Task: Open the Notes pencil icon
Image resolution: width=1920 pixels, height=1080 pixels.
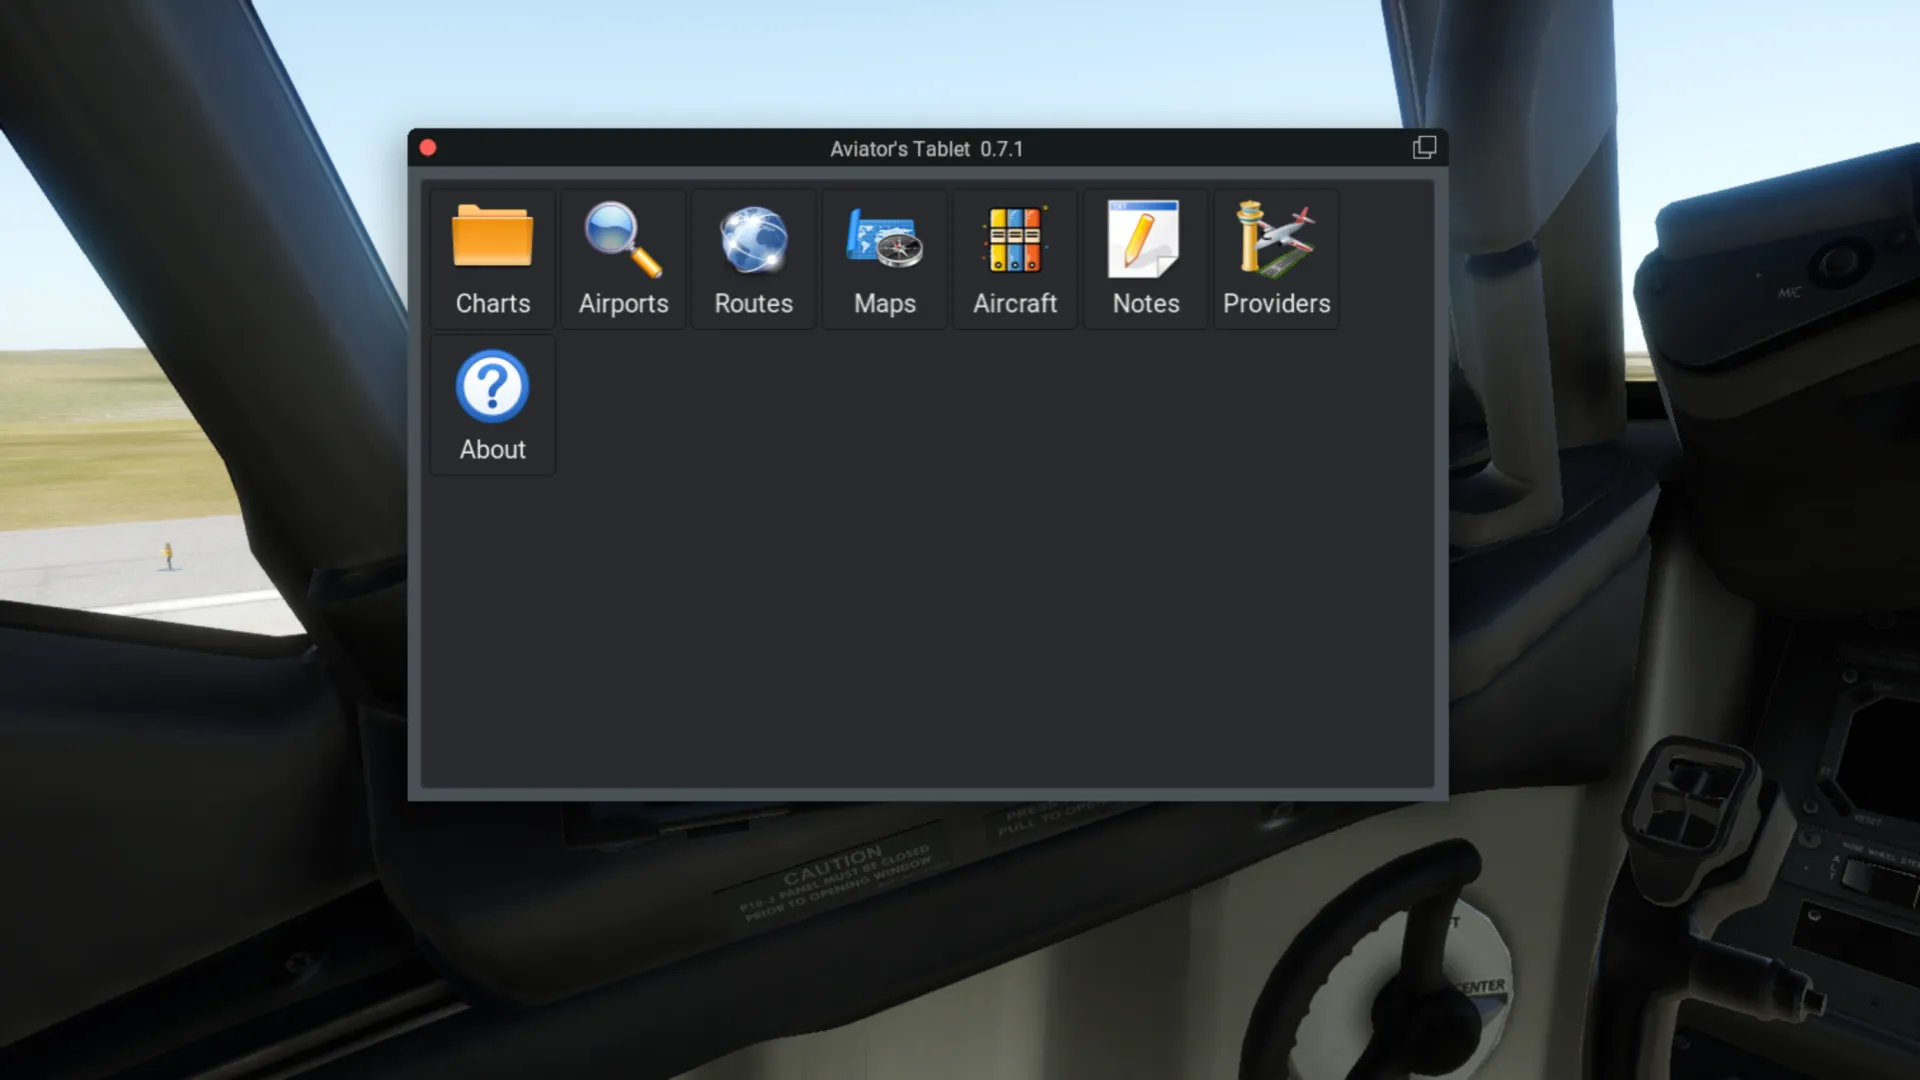Action: click(1145, 238)
